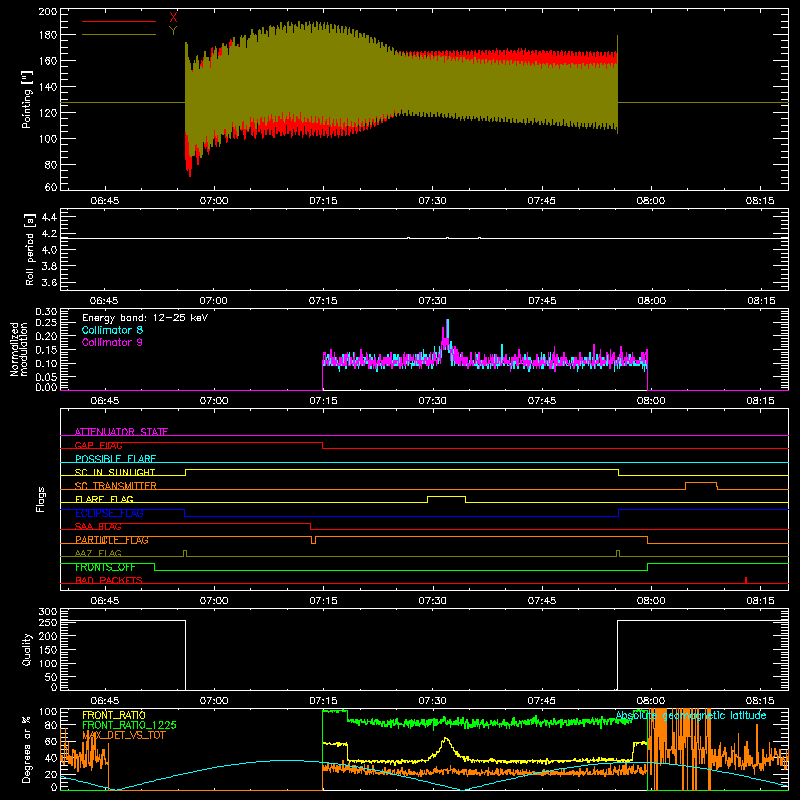Select the yellow FRONT_RATIO legend entry
The height and width of the screenshot is (800, 800).
click(x=114, y=715)
